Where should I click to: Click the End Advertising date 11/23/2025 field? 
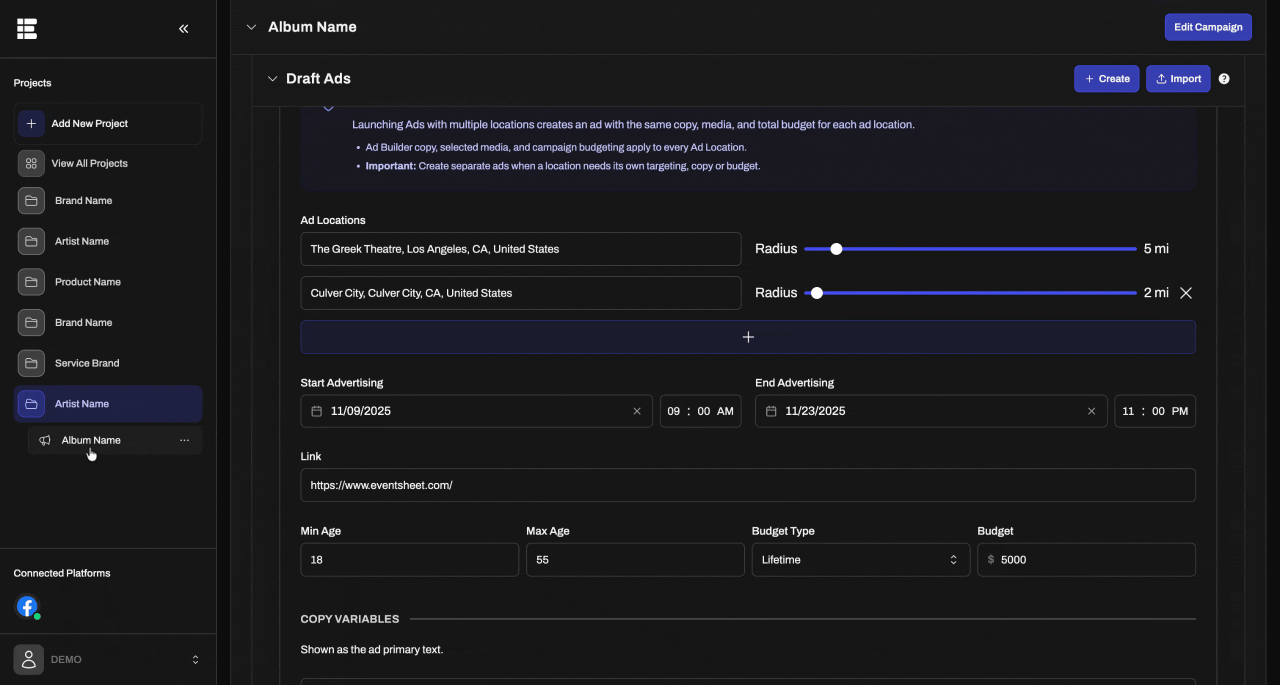coord(931,411)
